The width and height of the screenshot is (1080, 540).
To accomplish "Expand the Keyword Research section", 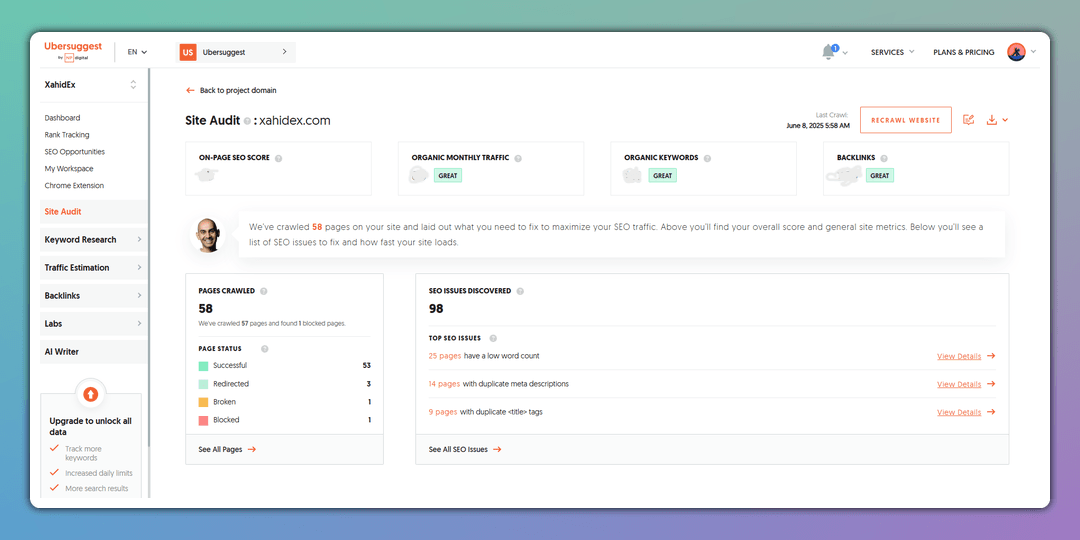I will [94, 240].
